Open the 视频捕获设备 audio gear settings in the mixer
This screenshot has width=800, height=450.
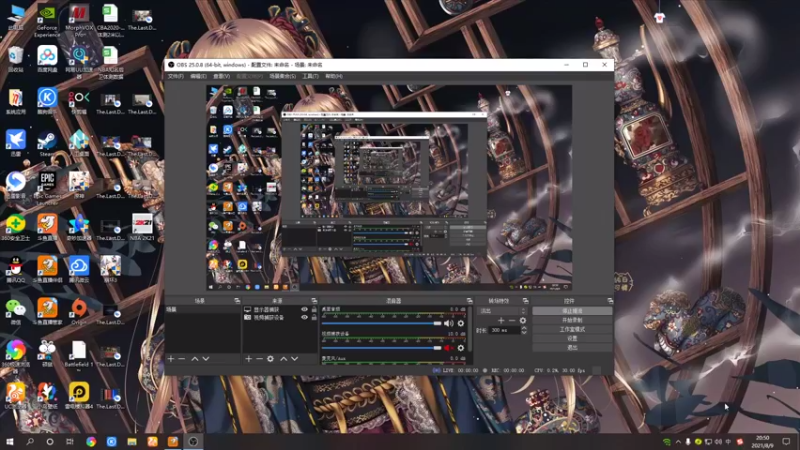point(461,347)
